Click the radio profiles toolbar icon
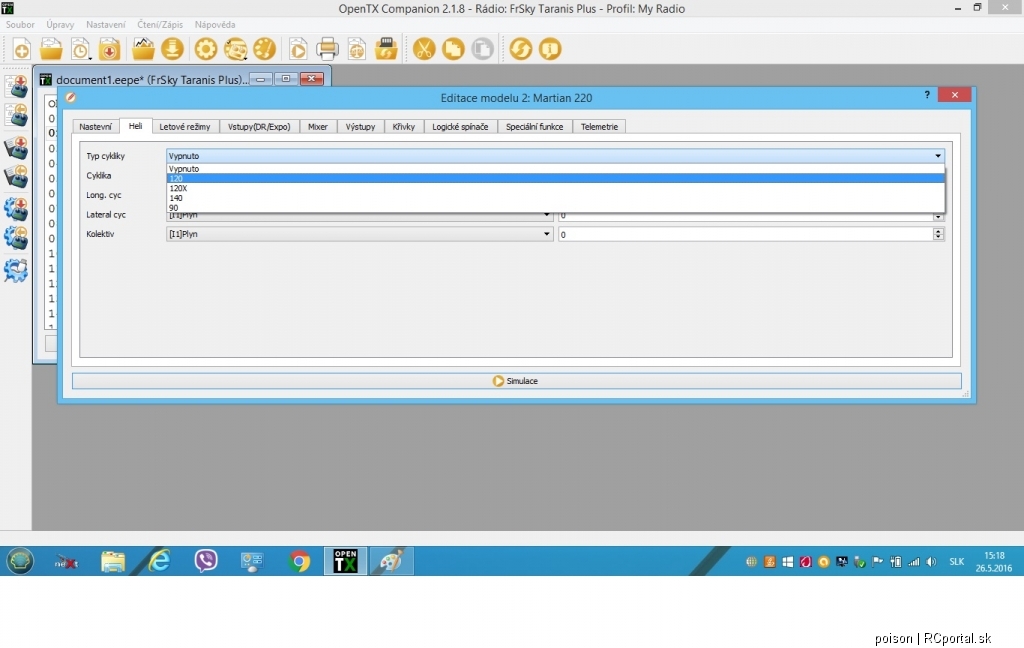The image size is (1024, 648). tap(235, 49)
